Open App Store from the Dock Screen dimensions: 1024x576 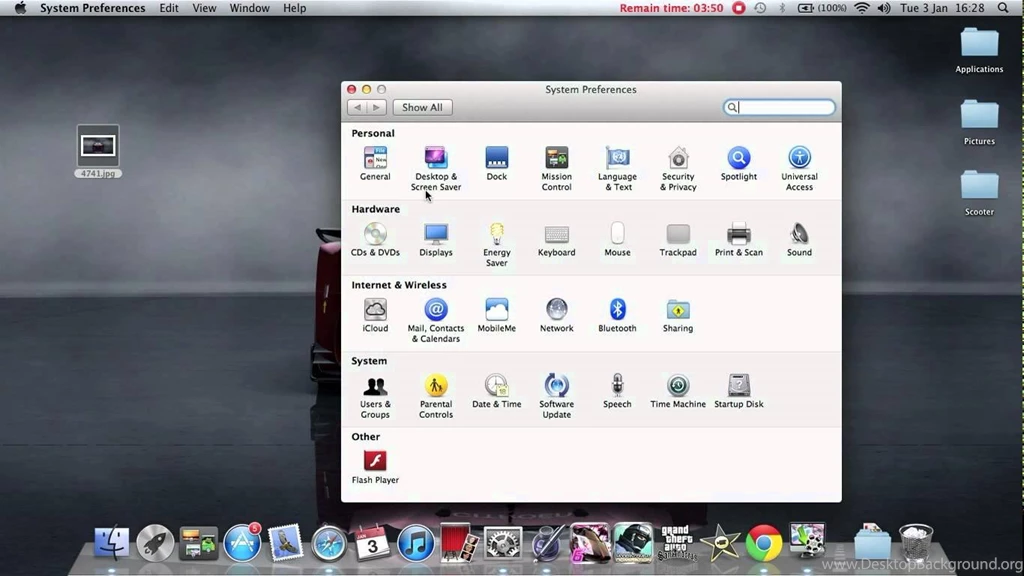[242, 543]
